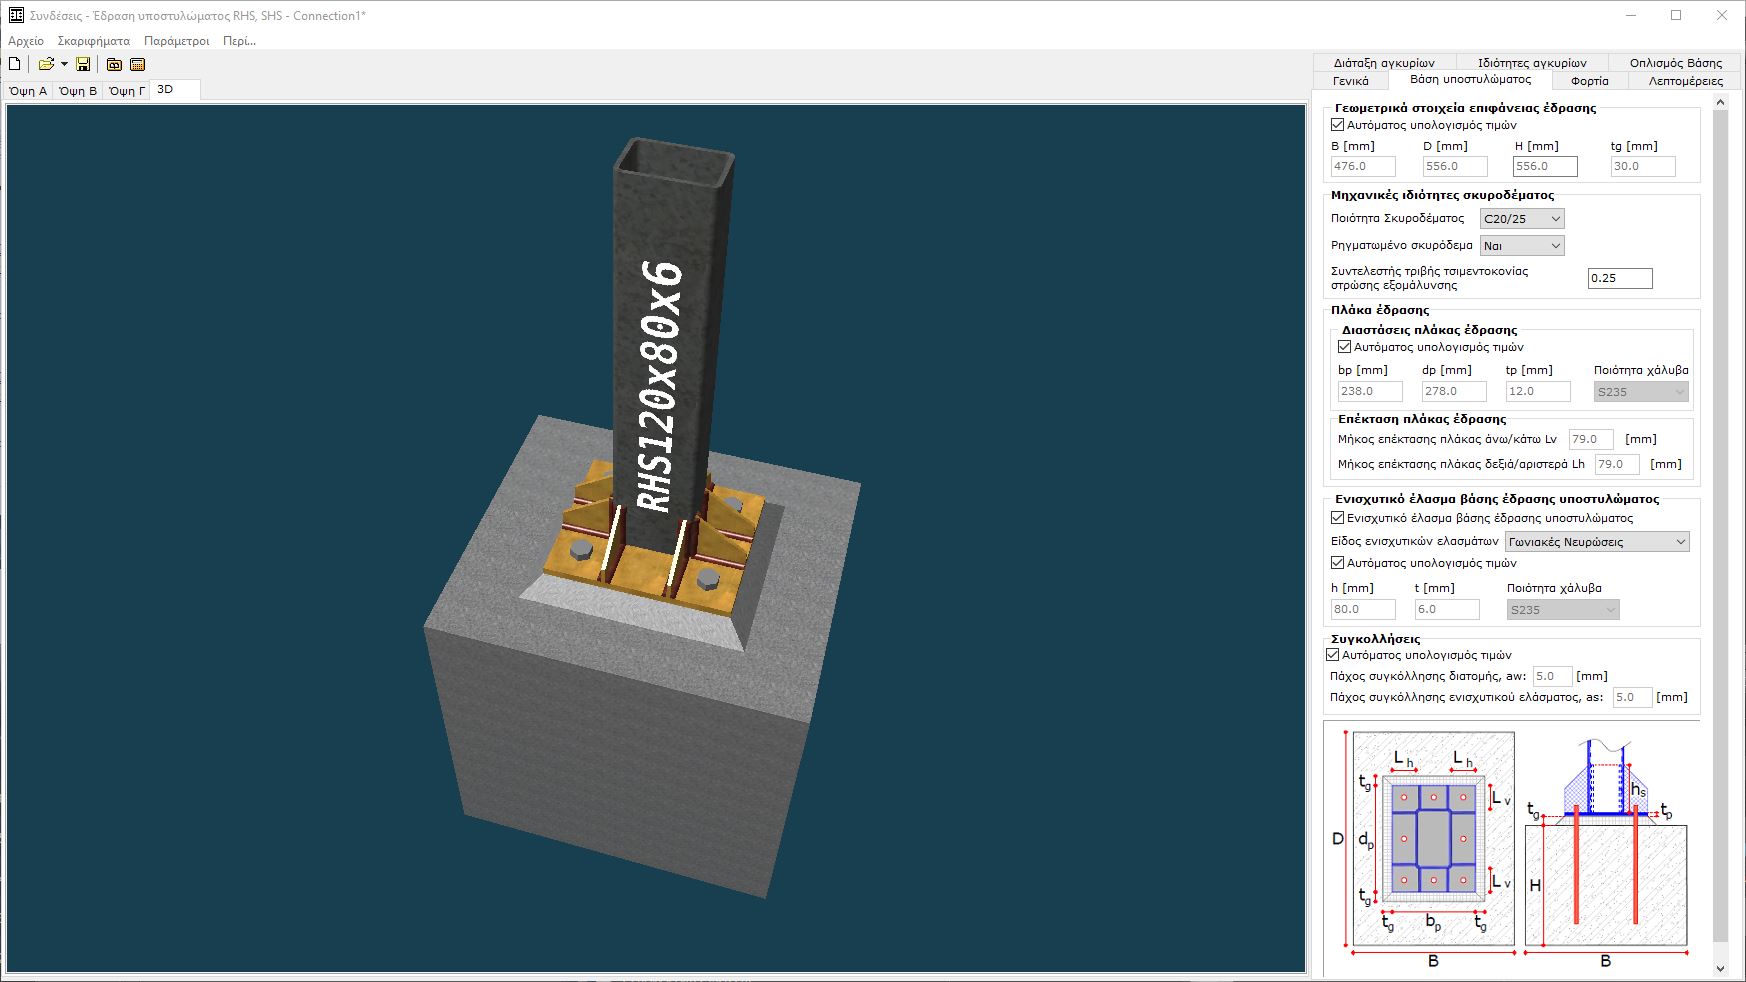Open the Ρηγματωμένο σκυρόδεμα dropdown
This screenshot has height=982, width=1746.
1521,246
